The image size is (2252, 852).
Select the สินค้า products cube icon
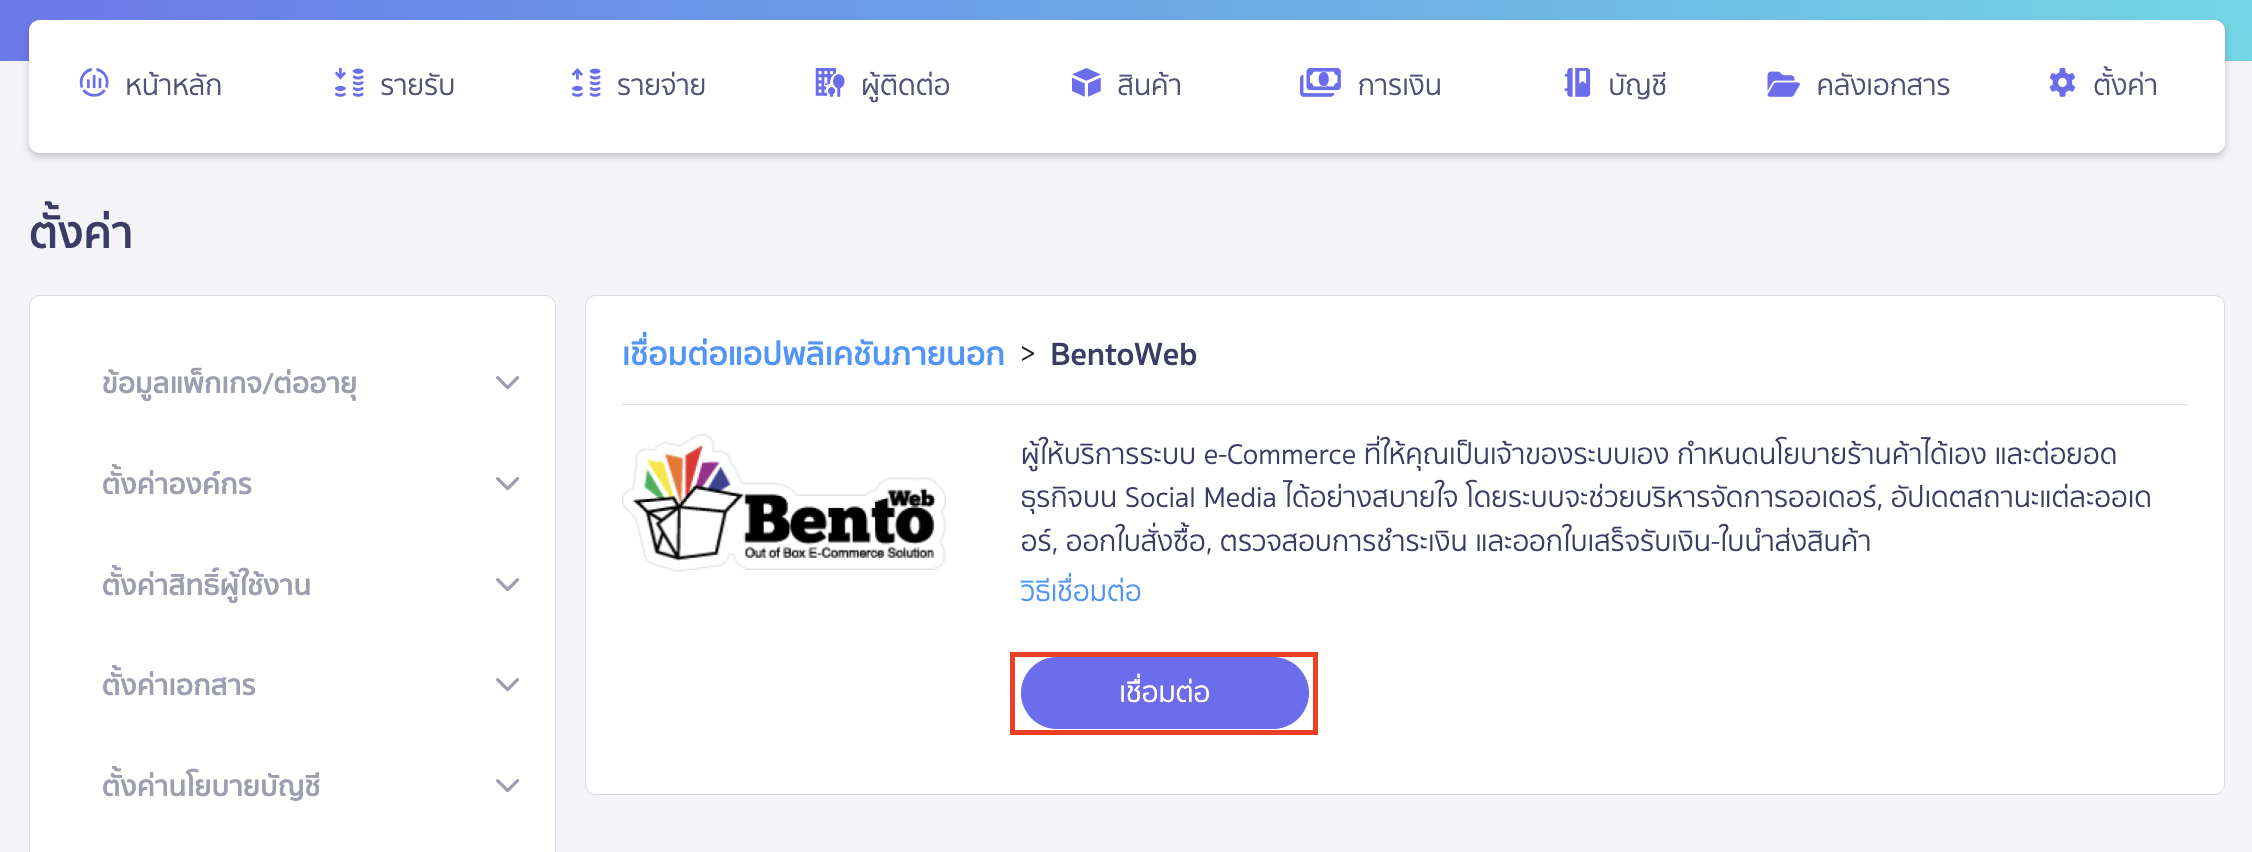1086,84
